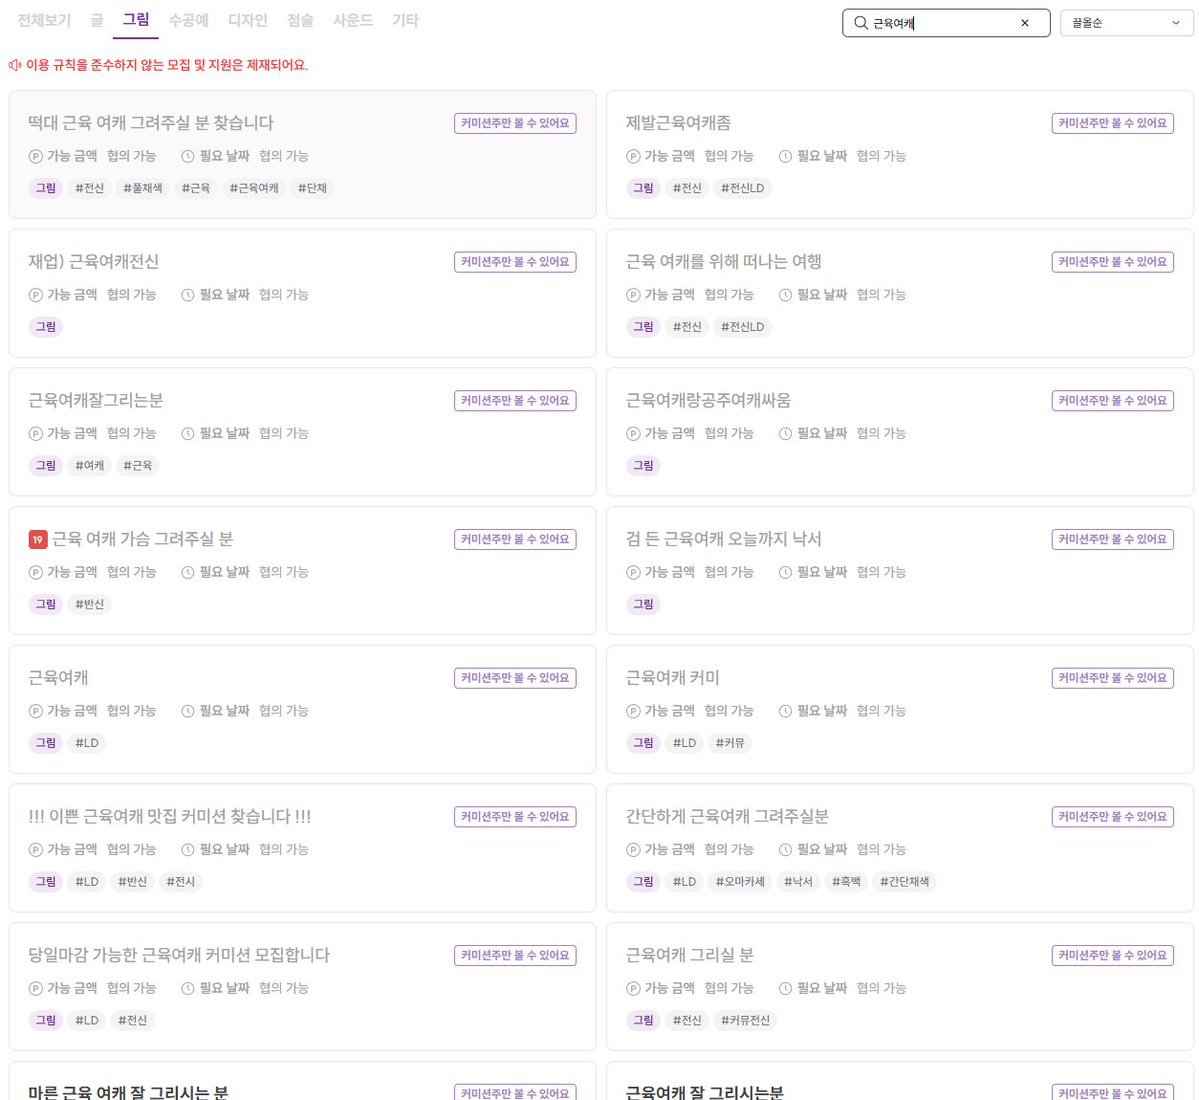Click 커미션주만 볼 수 있어요 badge on 근육여캐 그리실 분
The width and height of the screenshot is (1199, 1100).
[1113, 956]
